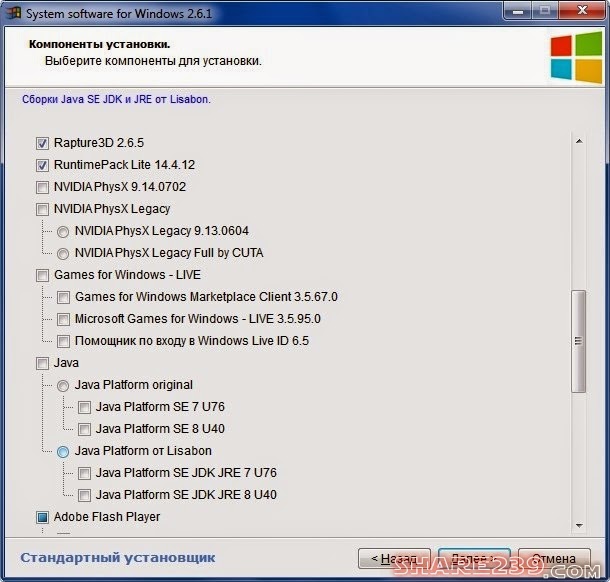The image size is (610, 582).
Task: Check Microsoft Games for Windows - LIVE 3.5.95.0
Action: click(63, 319)
